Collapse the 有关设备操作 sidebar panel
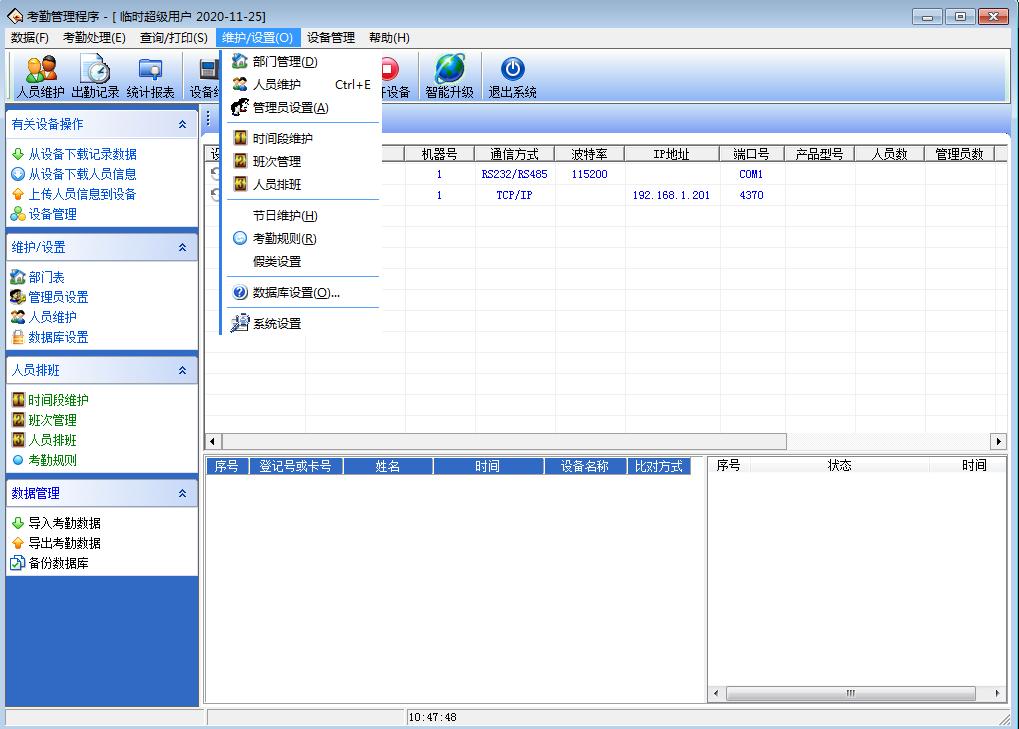Image resolution: width=1019 pixels, height=729 pixels. click(182, 125)
